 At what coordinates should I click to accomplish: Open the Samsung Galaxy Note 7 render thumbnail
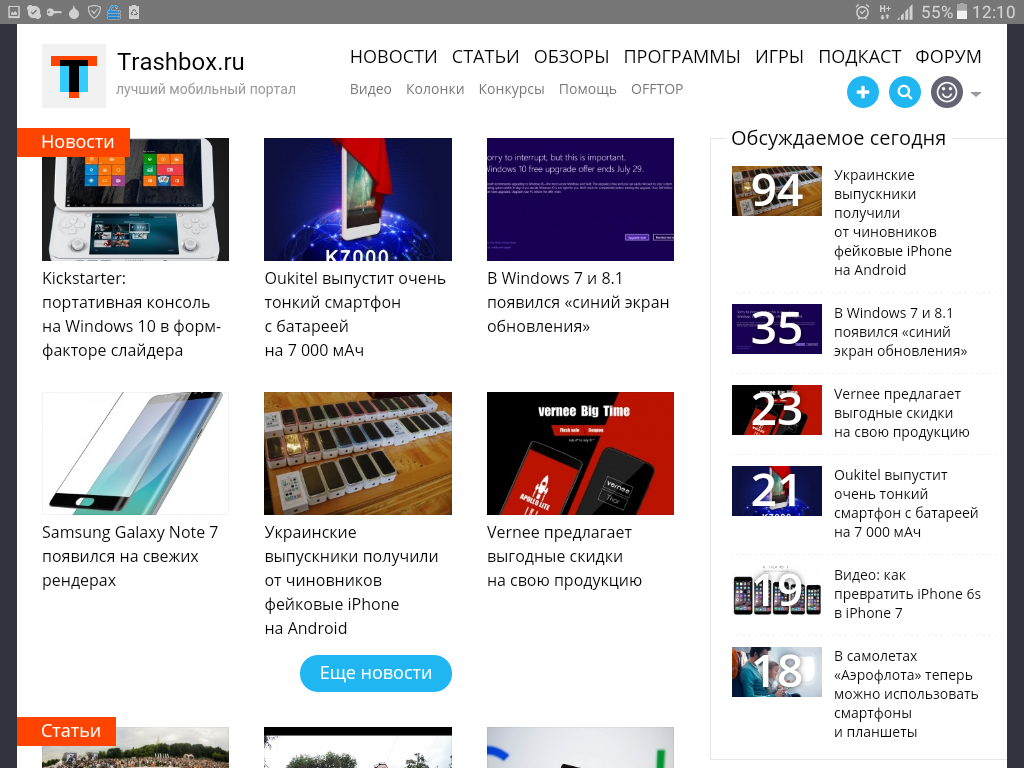click(135, 453)
